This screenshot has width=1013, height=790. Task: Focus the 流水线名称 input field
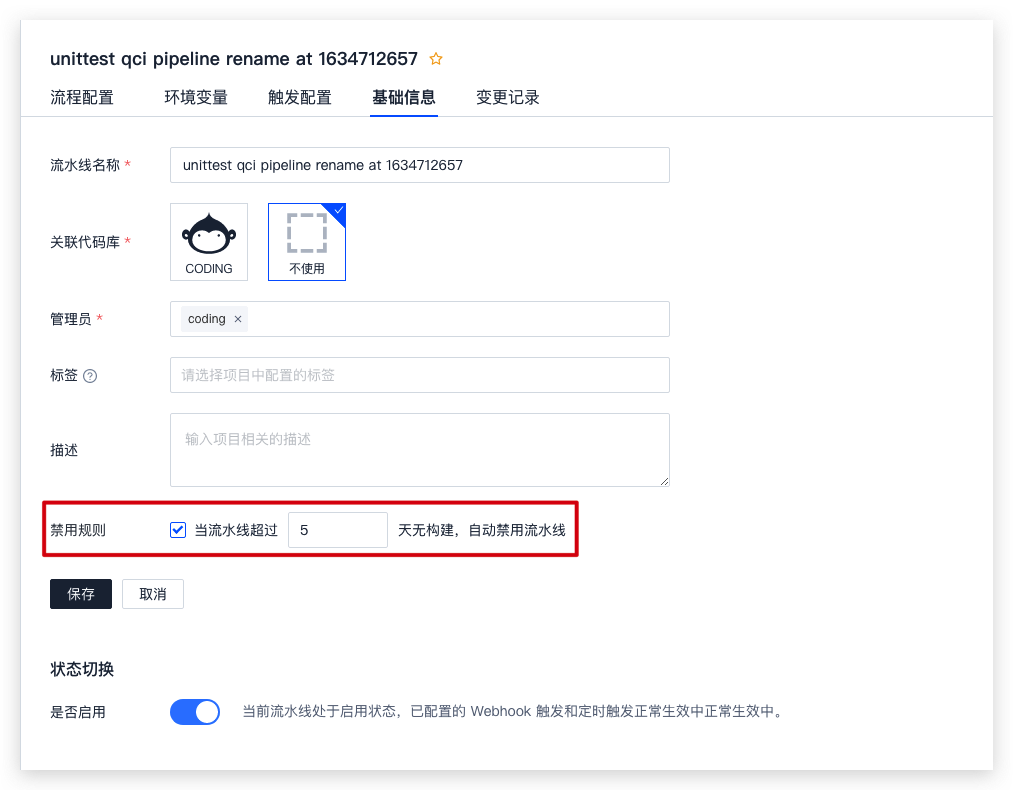(x=419, y=165)
